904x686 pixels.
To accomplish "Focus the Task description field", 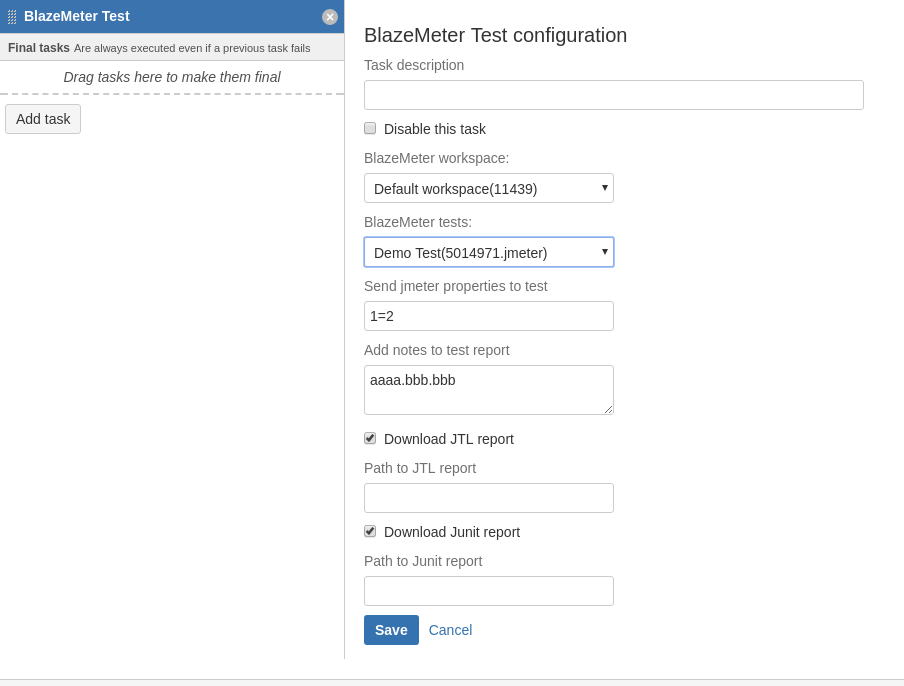I will [614, 95].
